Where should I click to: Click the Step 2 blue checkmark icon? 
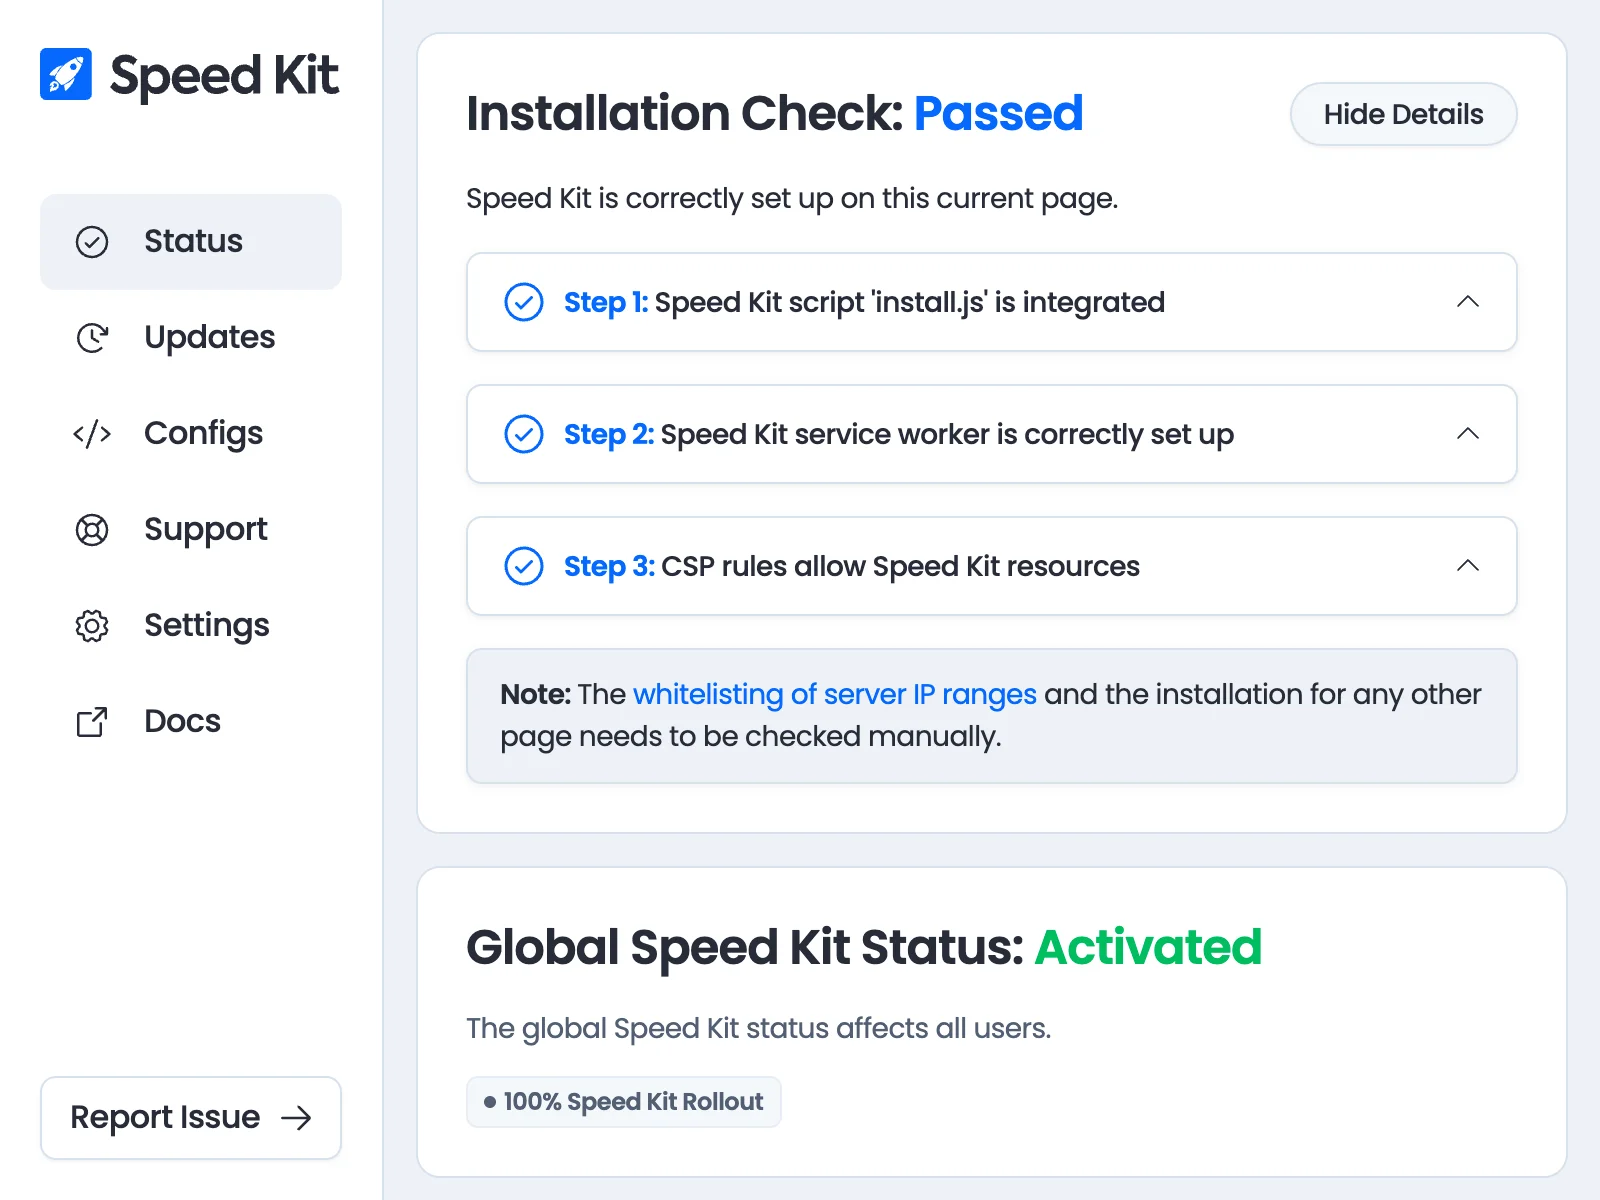(x=524, y=434)
